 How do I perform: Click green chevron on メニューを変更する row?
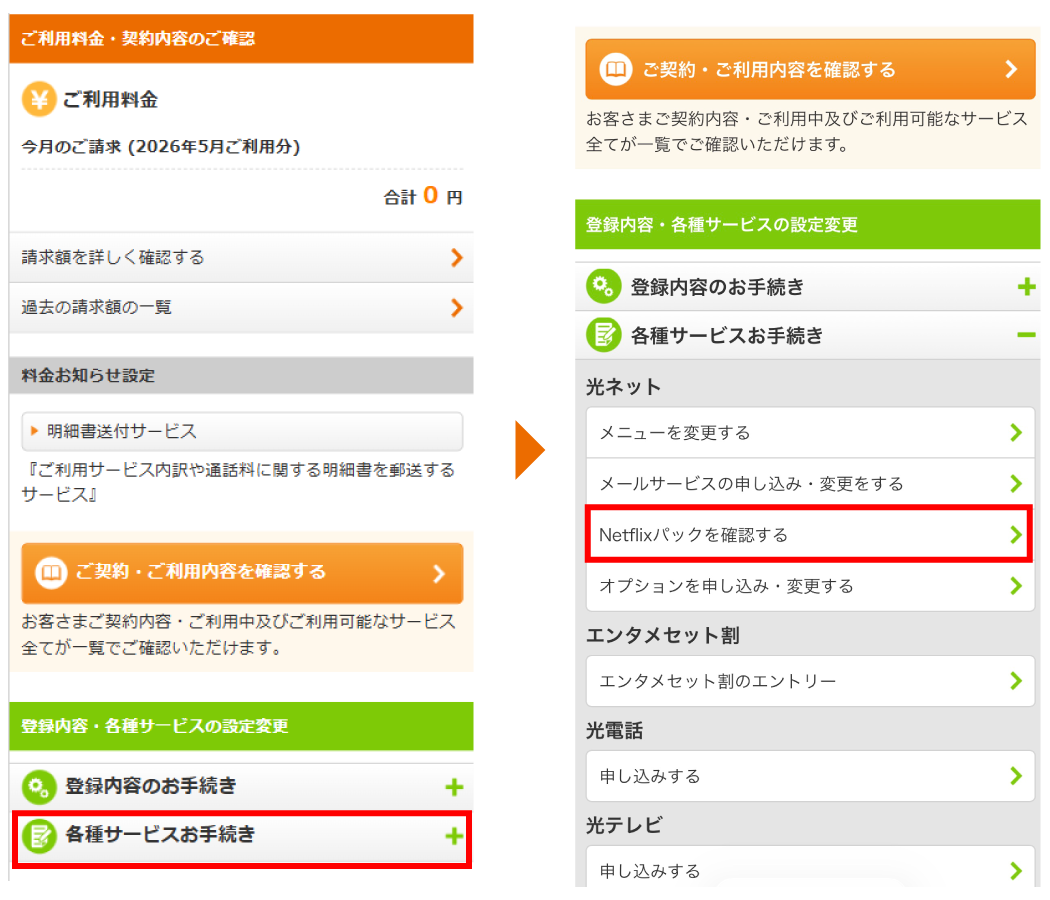pyautogui.click(x=1016, y=433)
